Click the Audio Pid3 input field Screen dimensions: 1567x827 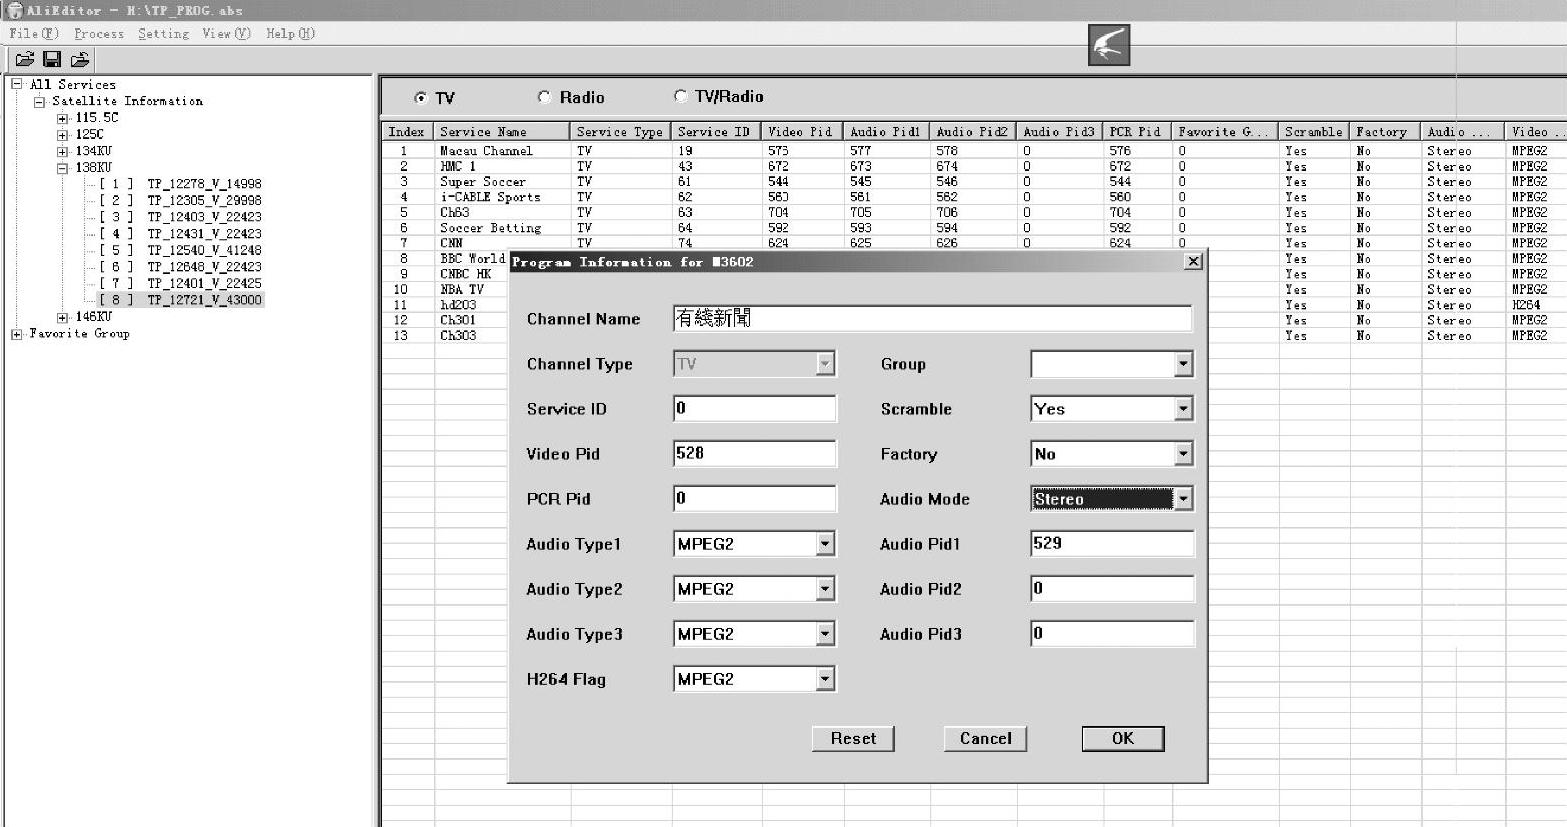click(x=1112, y=633)
